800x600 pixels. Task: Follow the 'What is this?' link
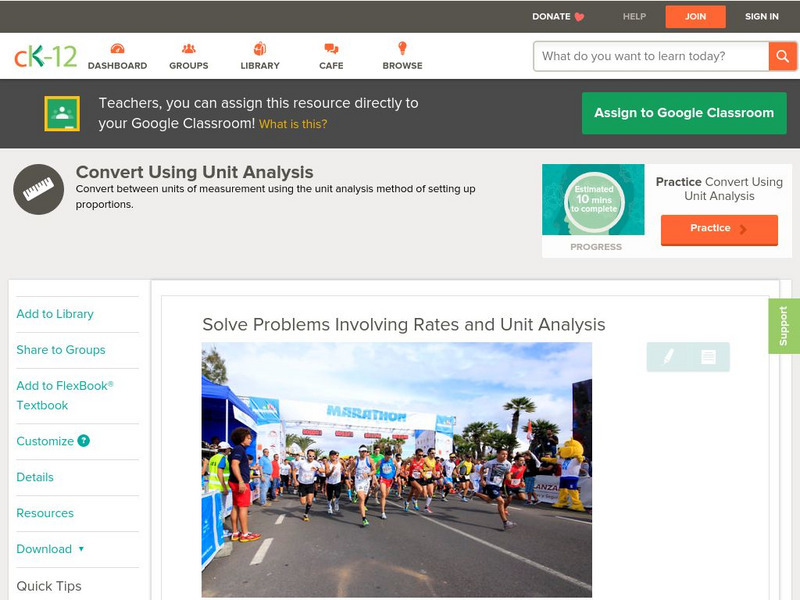pyautogui.click(x=293, y=124)
